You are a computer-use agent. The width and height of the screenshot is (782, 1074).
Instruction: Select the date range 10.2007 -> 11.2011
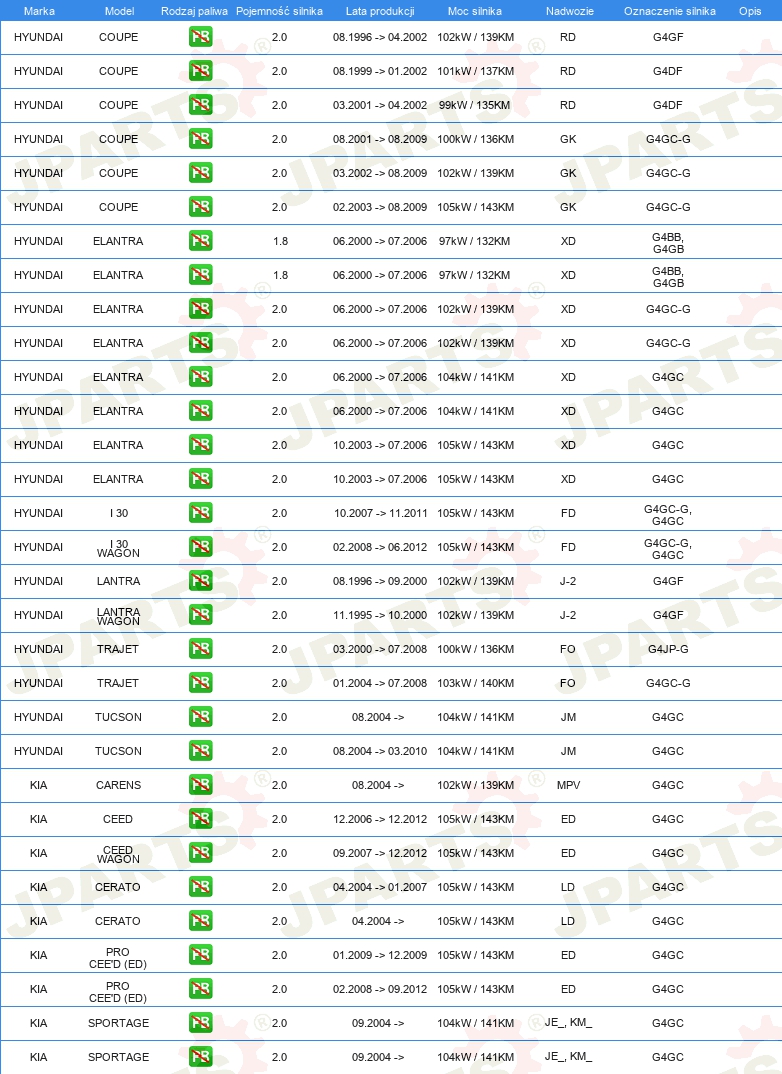380,513
